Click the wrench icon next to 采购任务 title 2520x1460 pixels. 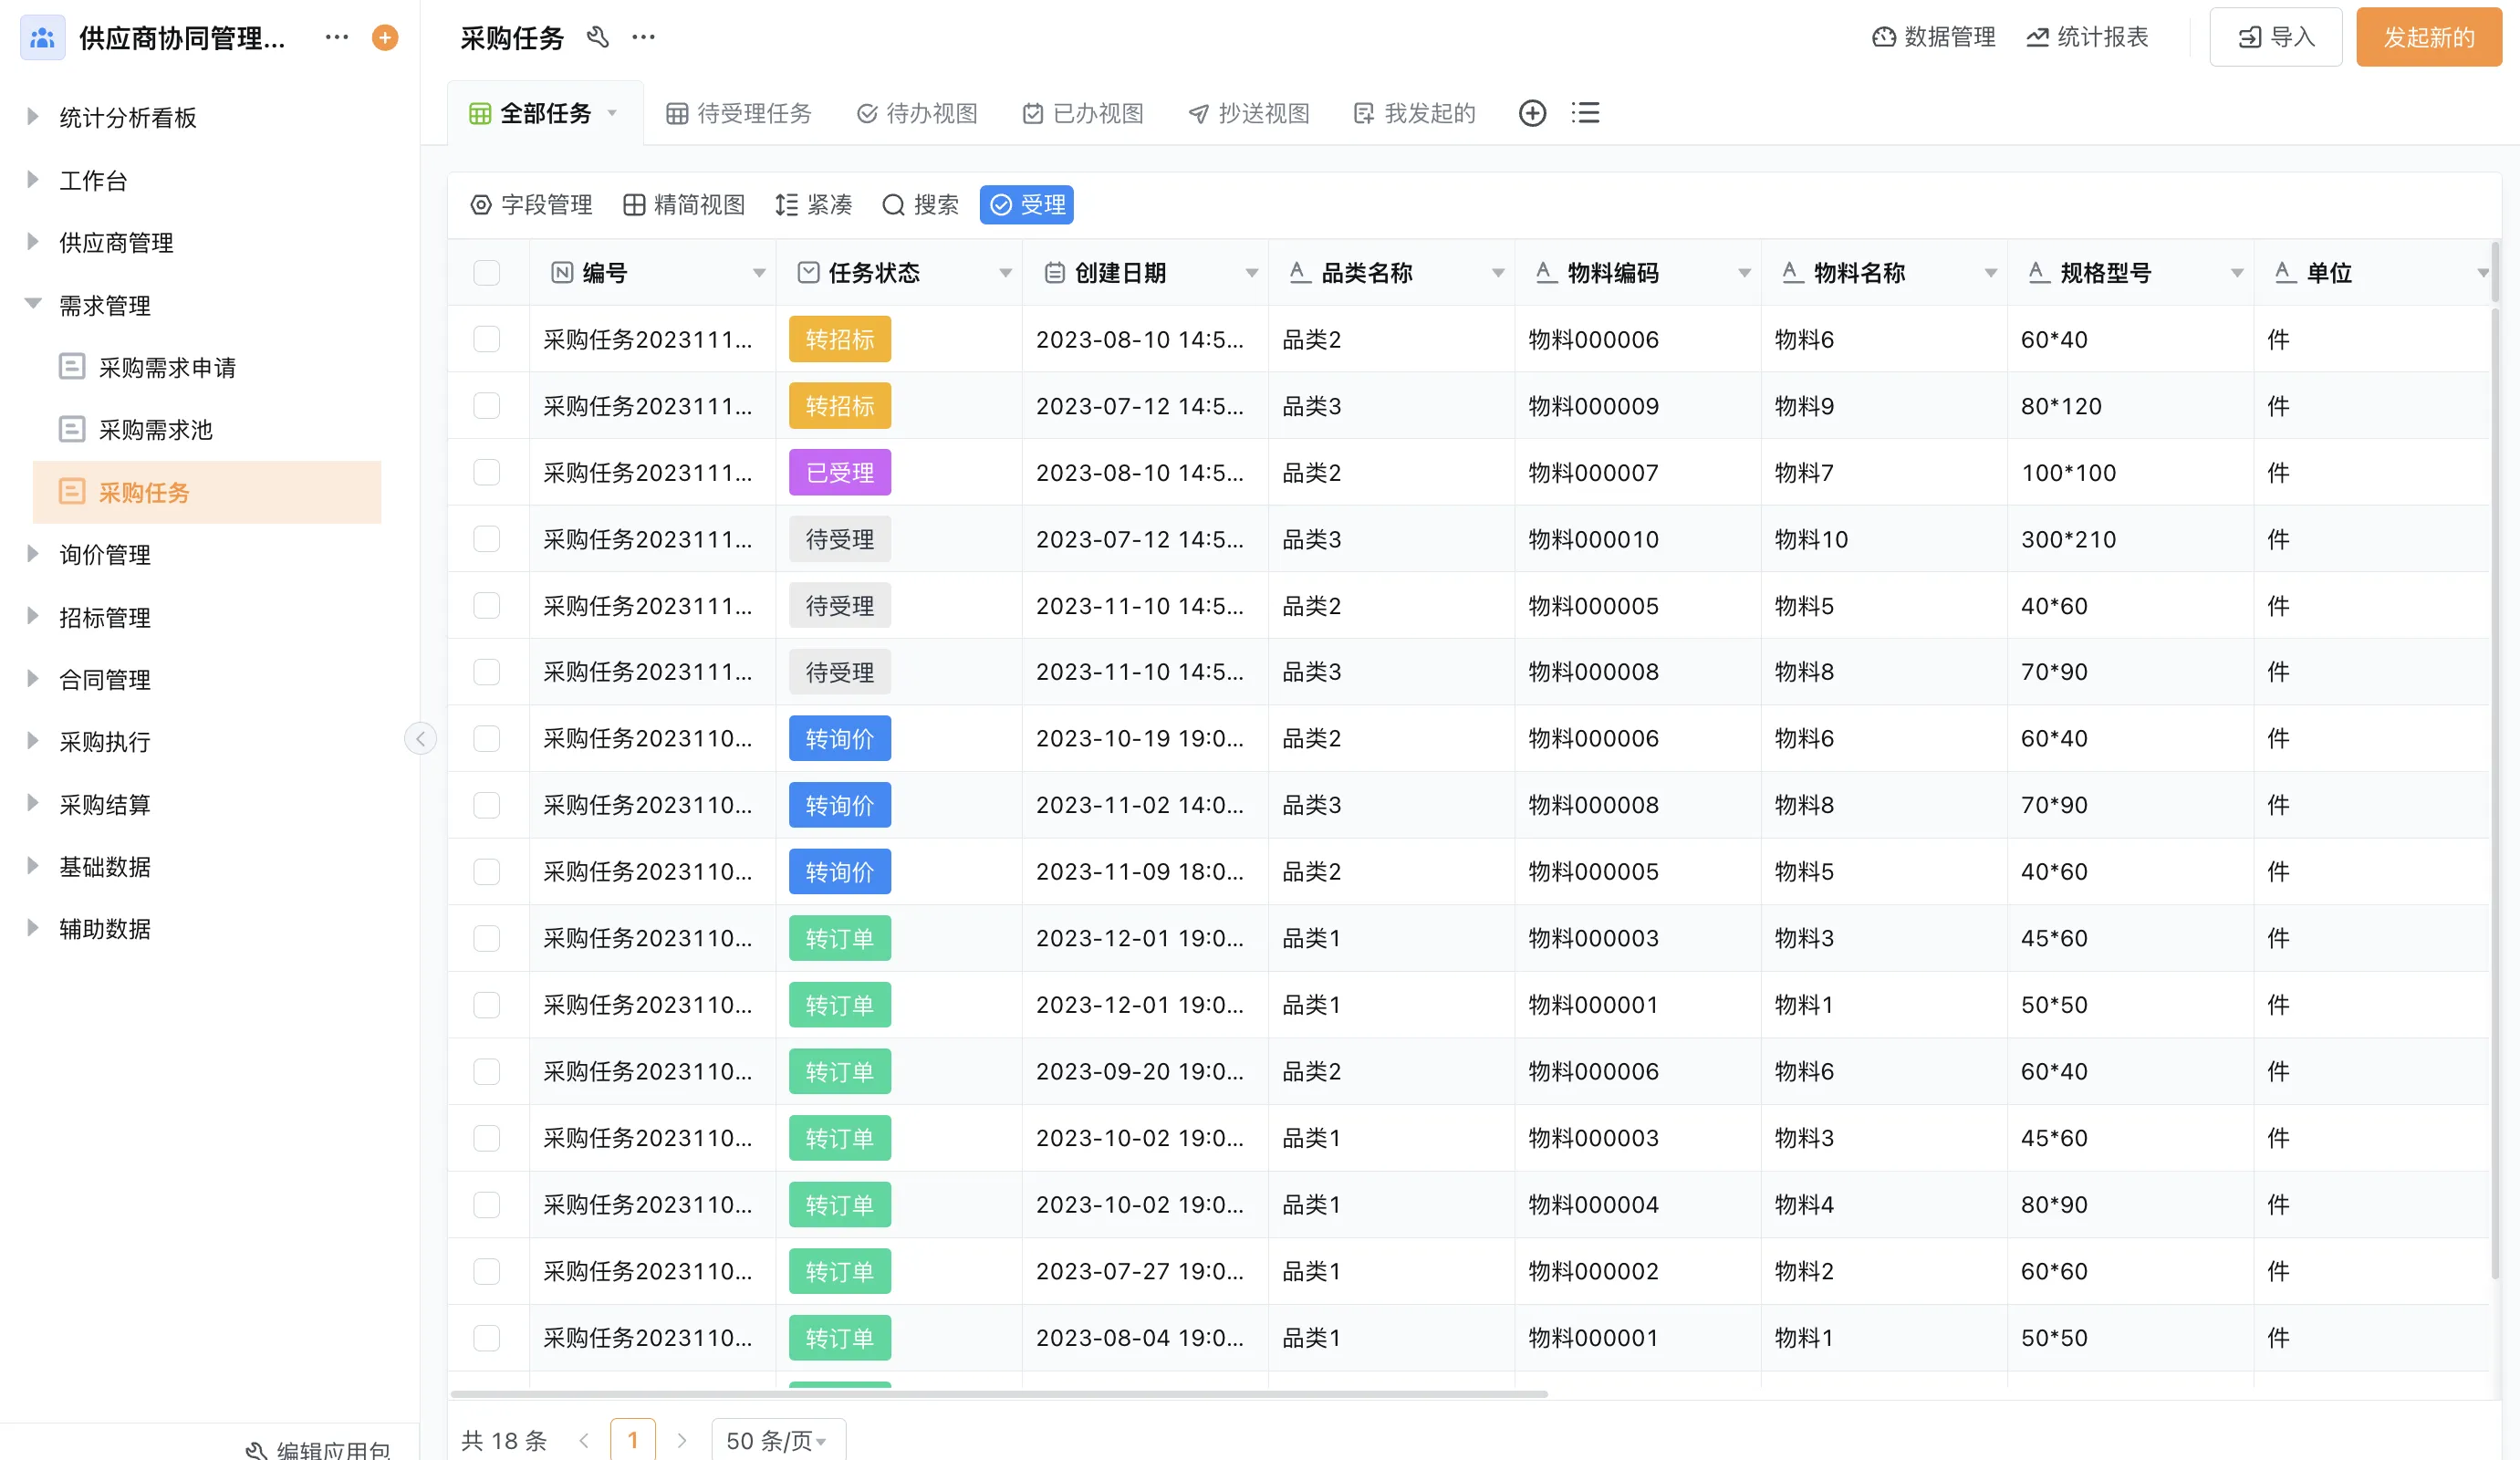click(x=598, y=38)
